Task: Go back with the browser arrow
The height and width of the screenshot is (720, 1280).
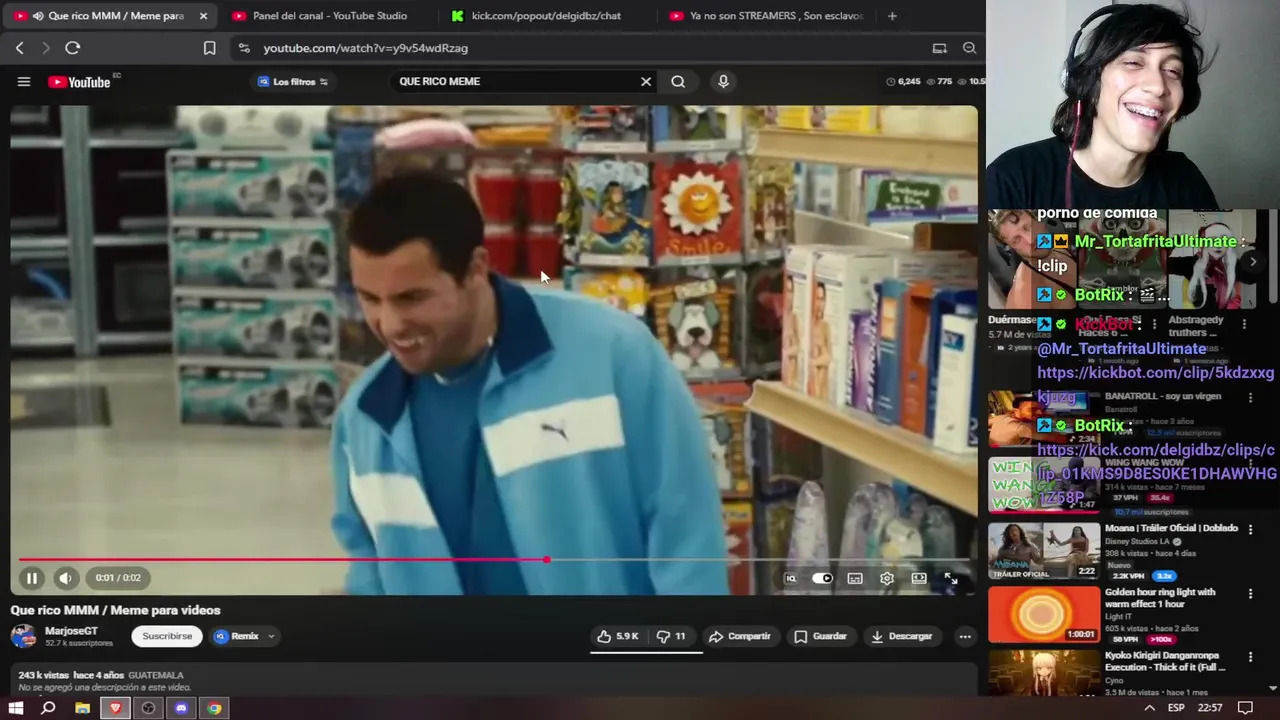Action: pyautogui.click(x=19, y=48)
